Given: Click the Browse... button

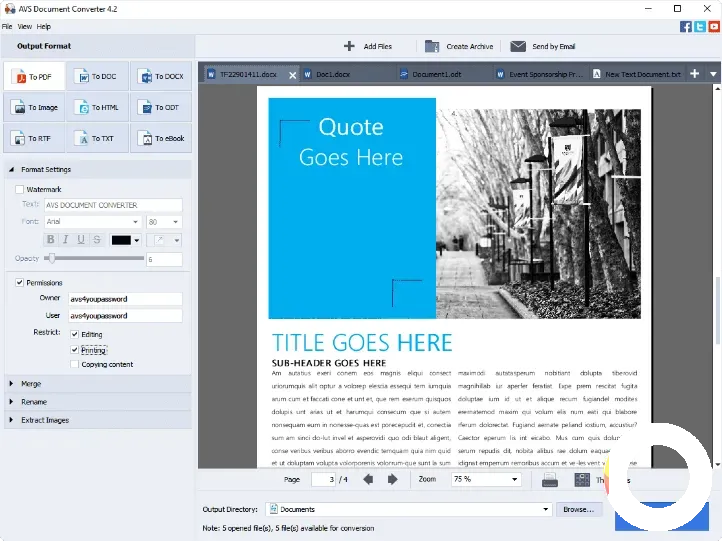Looking at the screenshot, I should 579,509.
